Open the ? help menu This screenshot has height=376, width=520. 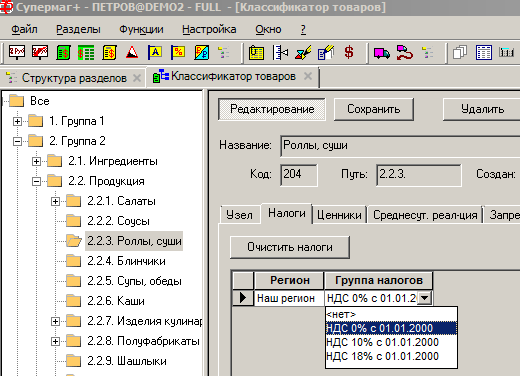click(303, 29)
